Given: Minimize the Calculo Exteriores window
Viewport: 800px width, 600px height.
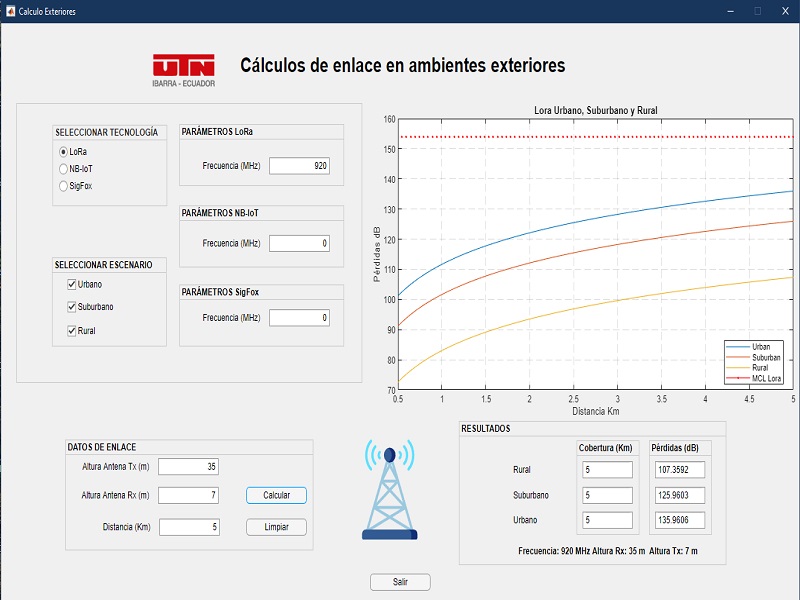Looking at the screenshot, I should [731, 11].
